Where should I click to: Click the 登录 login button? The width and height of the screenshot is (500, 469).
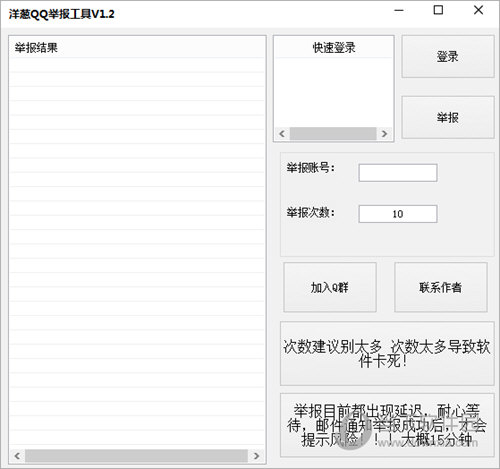coord(448,57)
